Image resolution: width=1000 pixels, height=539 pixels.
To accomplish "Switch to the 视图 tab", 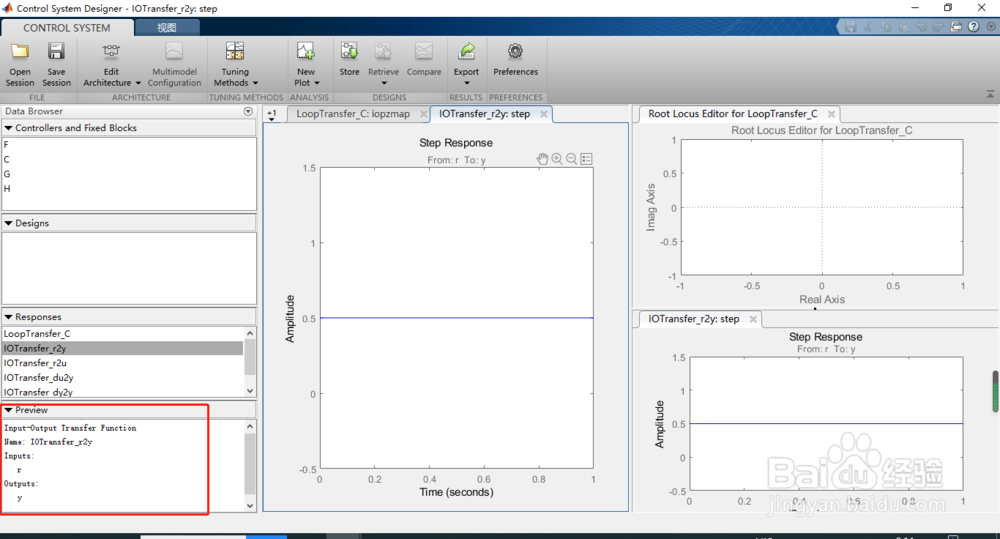I will pos(166,27).
